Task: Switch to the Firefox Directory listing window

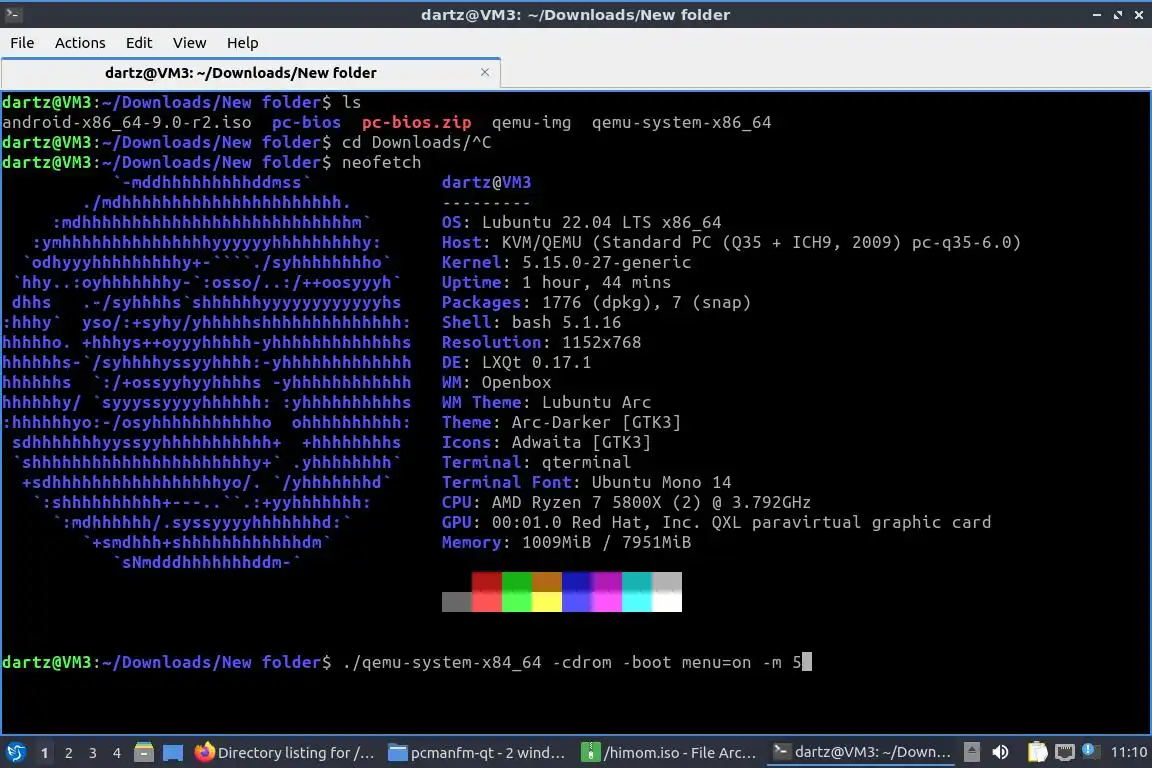Action: 285,752
